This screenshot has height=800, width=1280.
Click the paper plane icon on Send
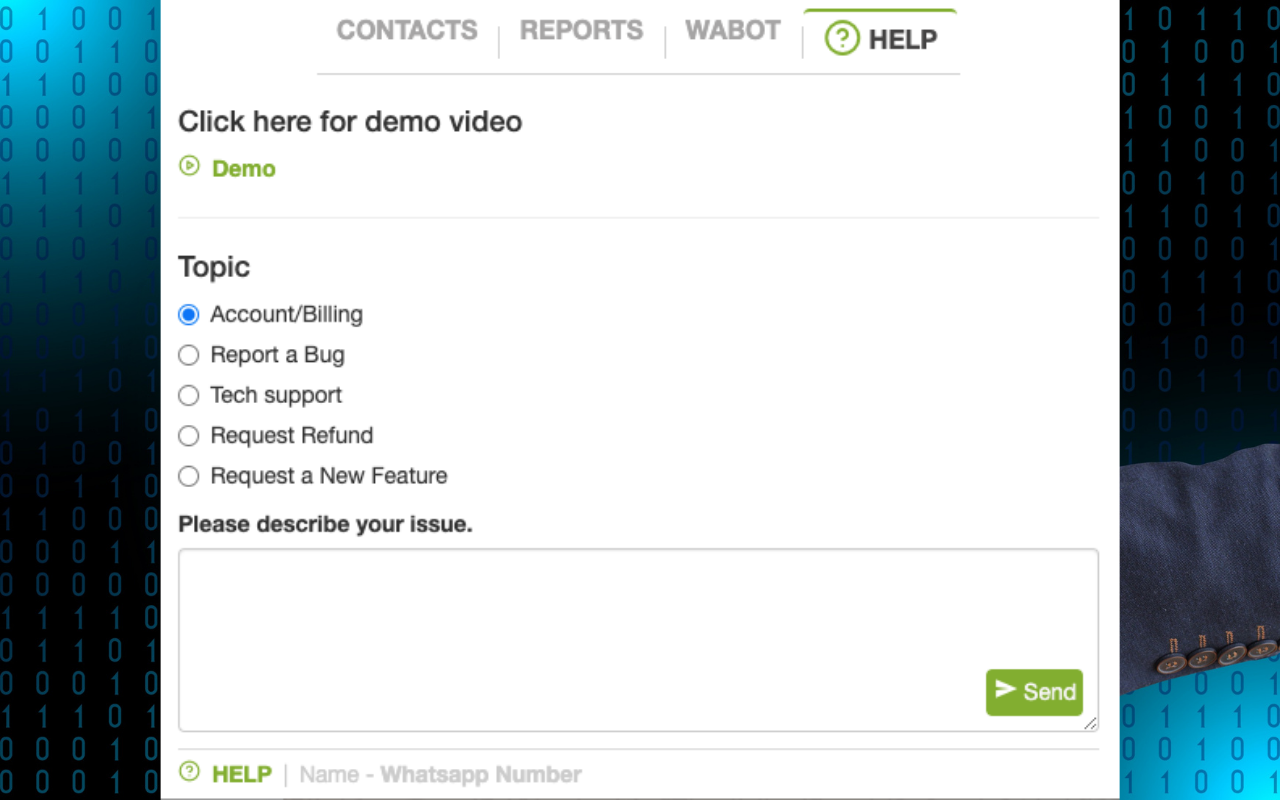coord(1005,690)
